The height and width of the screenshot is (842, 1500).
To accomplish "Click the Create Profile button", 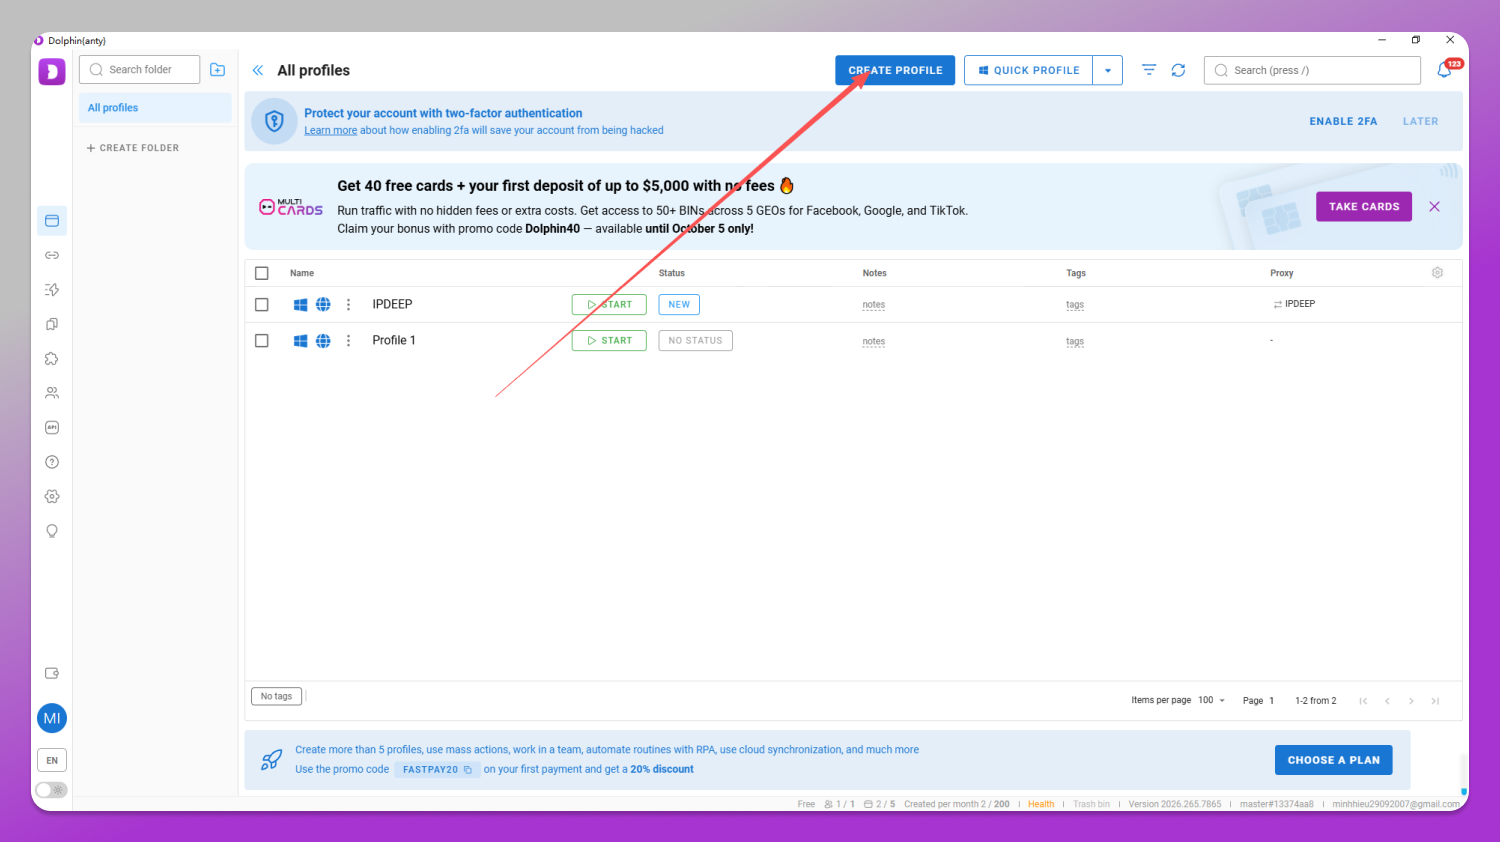I will click(895, 70).
